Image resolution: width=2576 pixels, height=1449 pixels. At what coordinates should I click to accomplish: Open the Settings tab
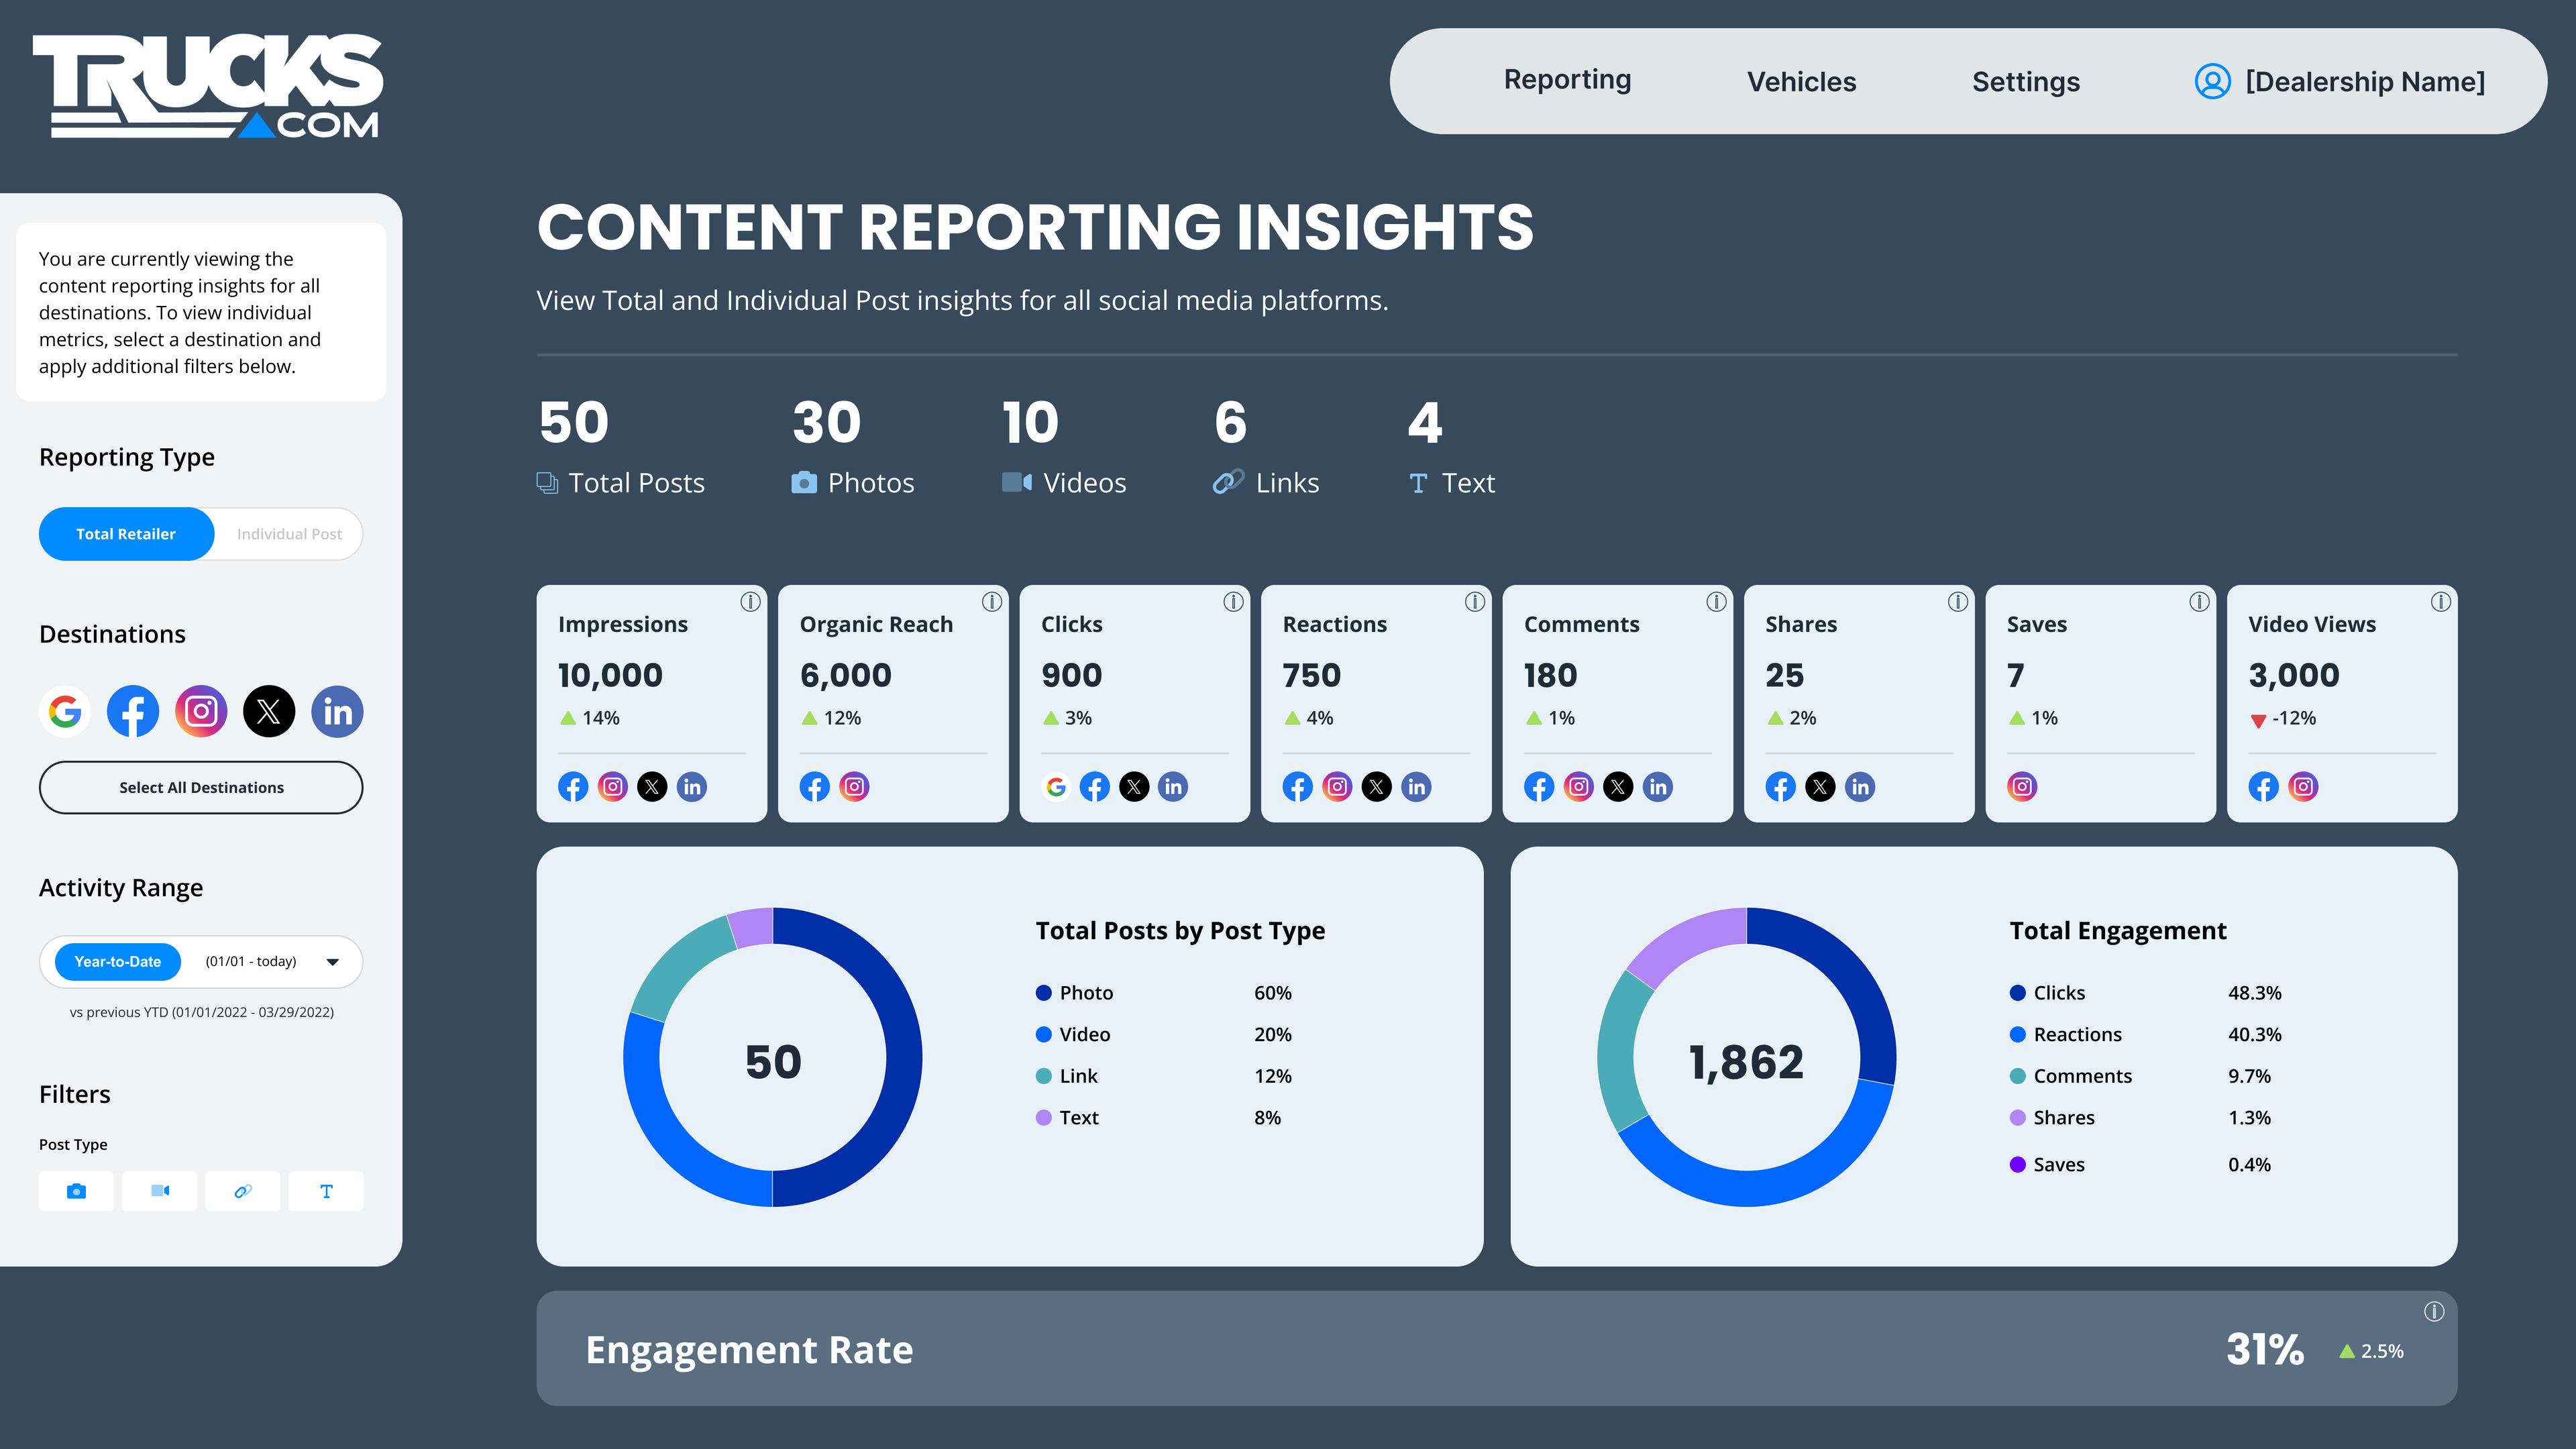(2026, 82)
